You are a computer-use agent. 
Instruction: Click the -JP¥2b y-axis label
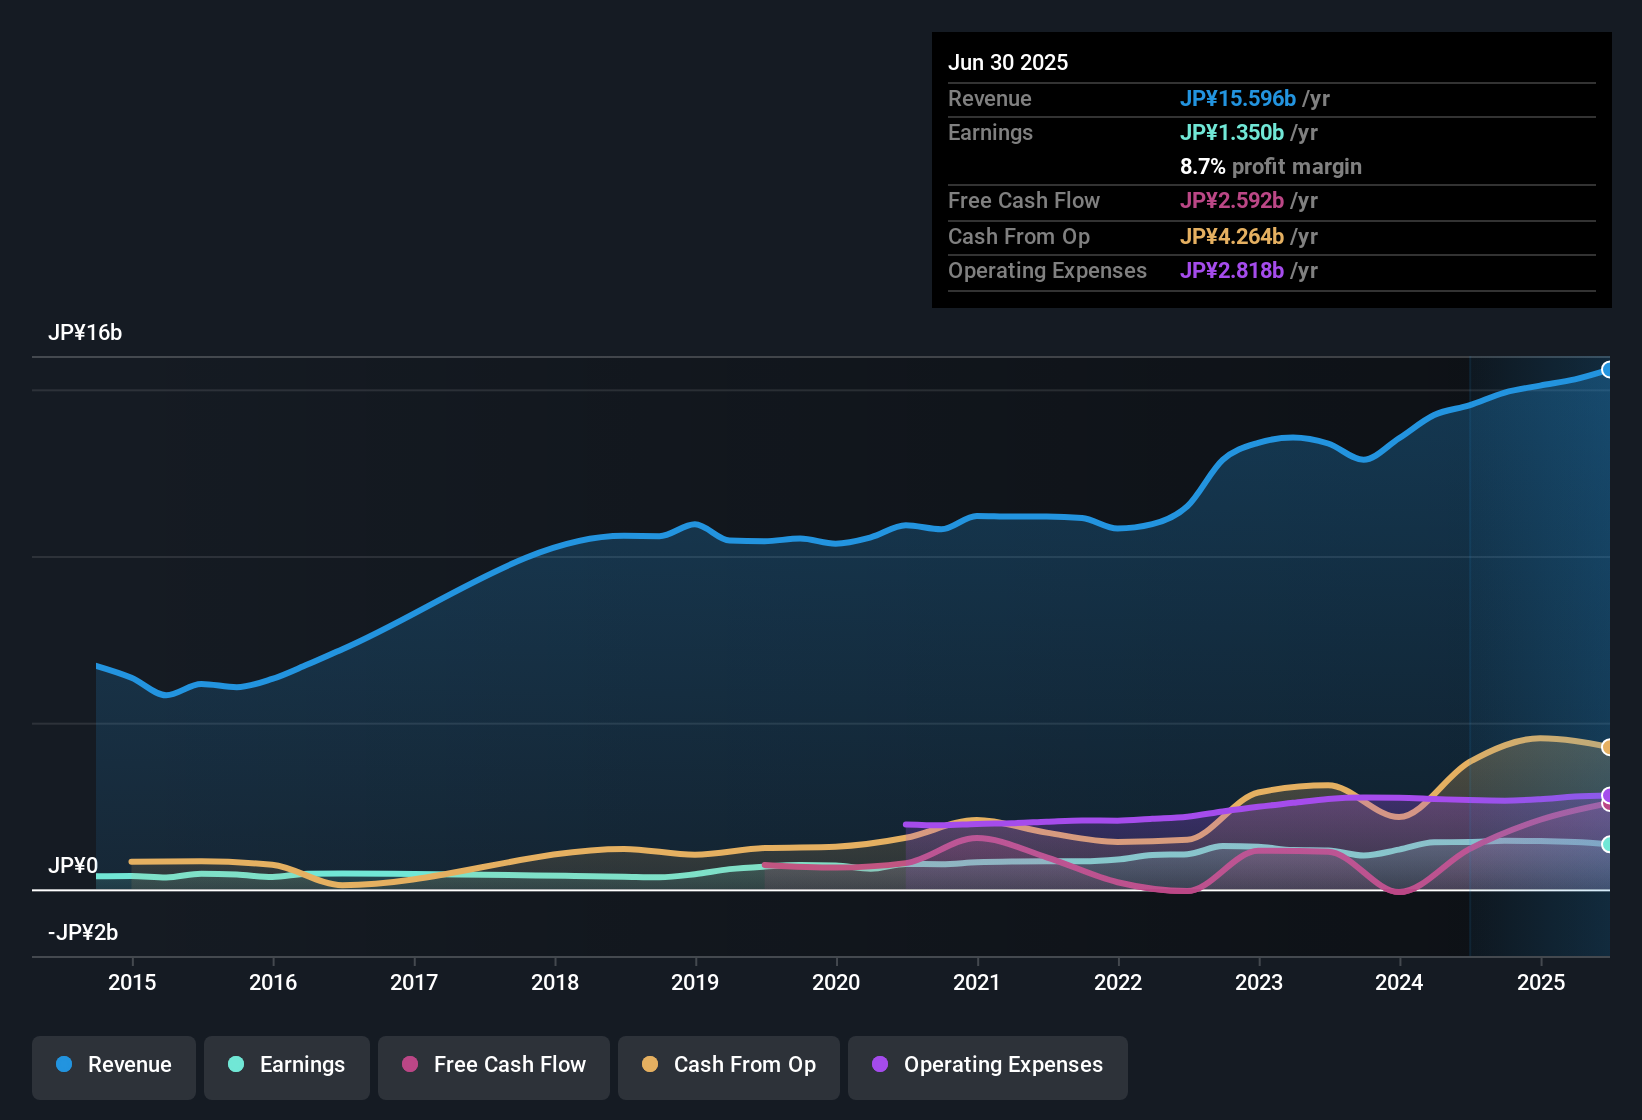coord(83,933)
